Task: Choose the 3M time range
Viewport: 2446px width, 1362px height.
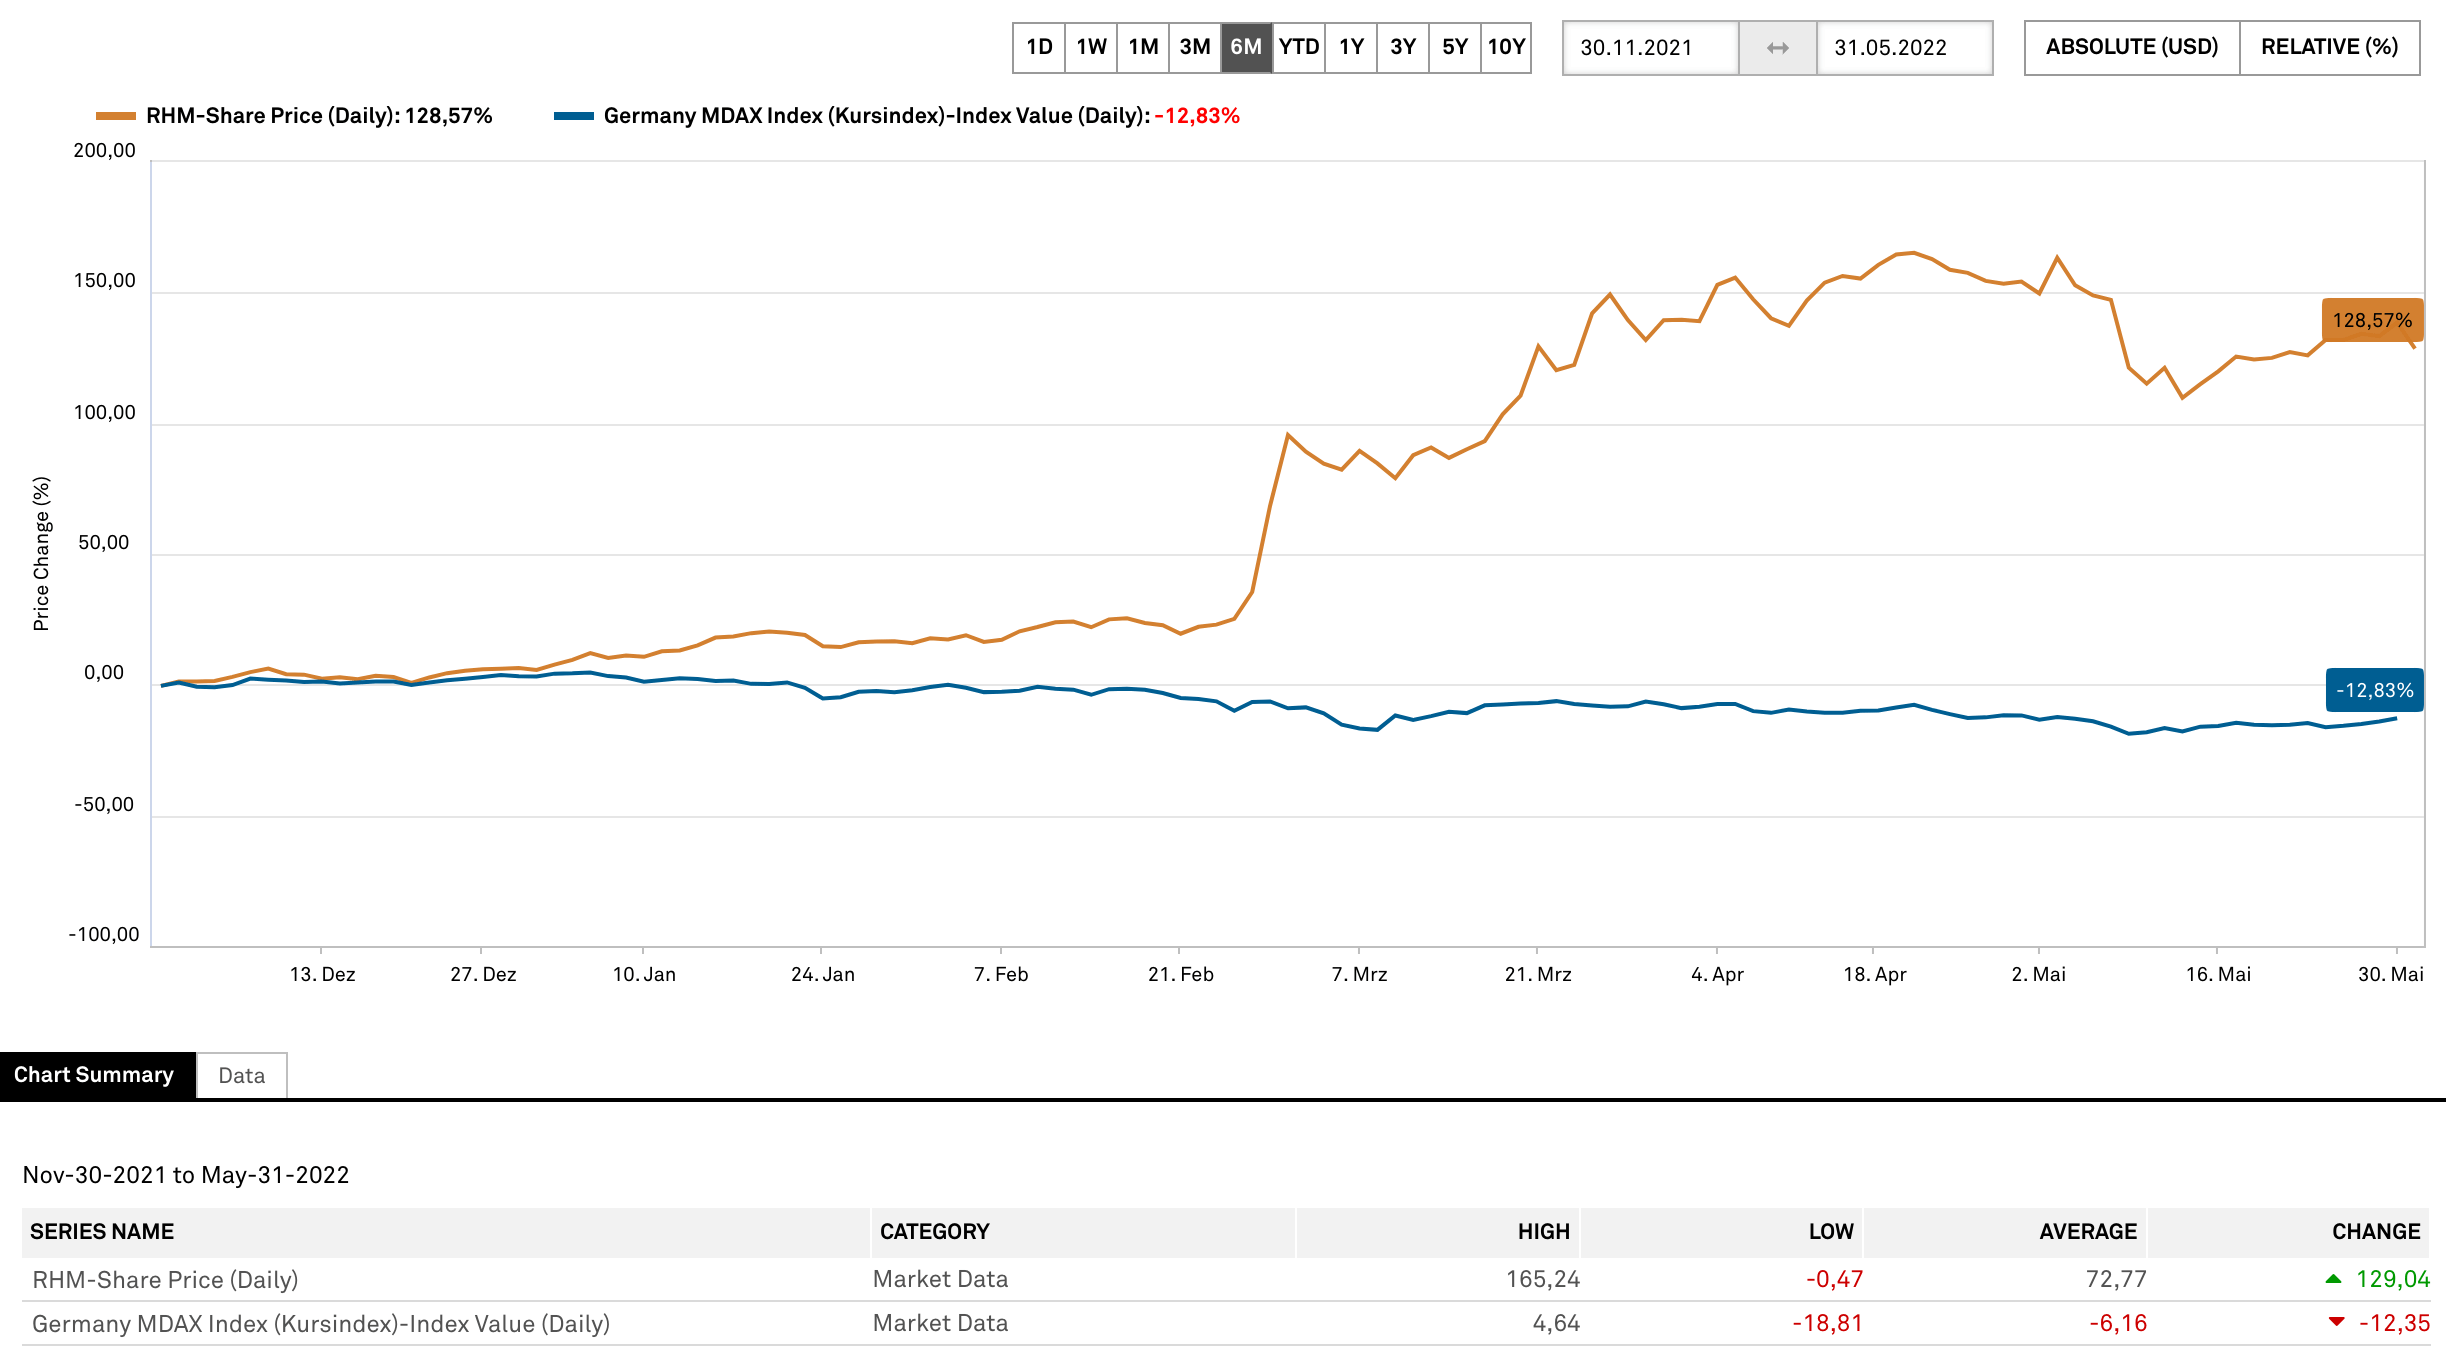Action: [x=1195, y=47]
